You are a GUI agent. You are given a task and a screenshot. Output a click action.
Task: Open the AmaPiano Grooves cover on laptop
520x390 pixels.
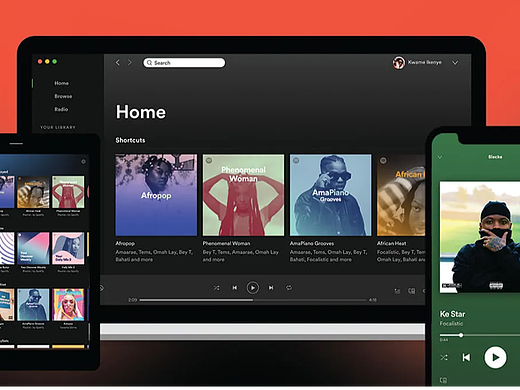tap(331, 195)
